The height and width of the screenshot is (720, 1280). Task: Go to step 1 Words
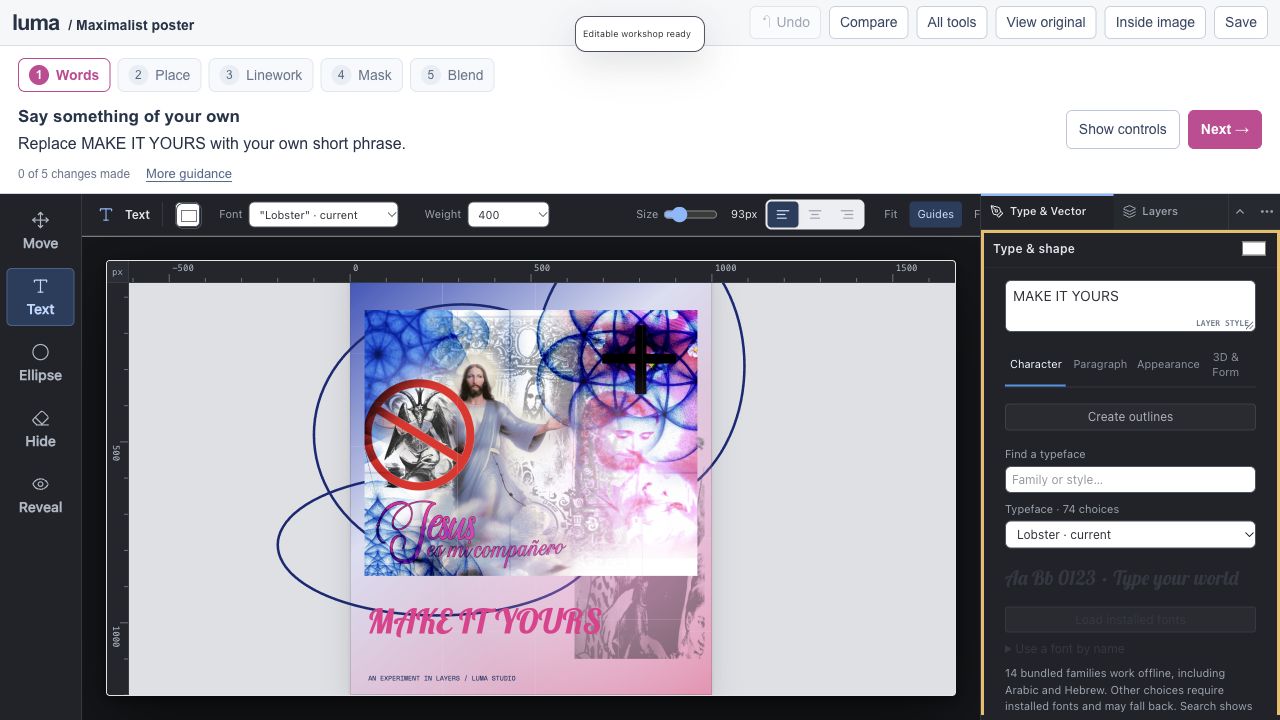tap(64, 75)
